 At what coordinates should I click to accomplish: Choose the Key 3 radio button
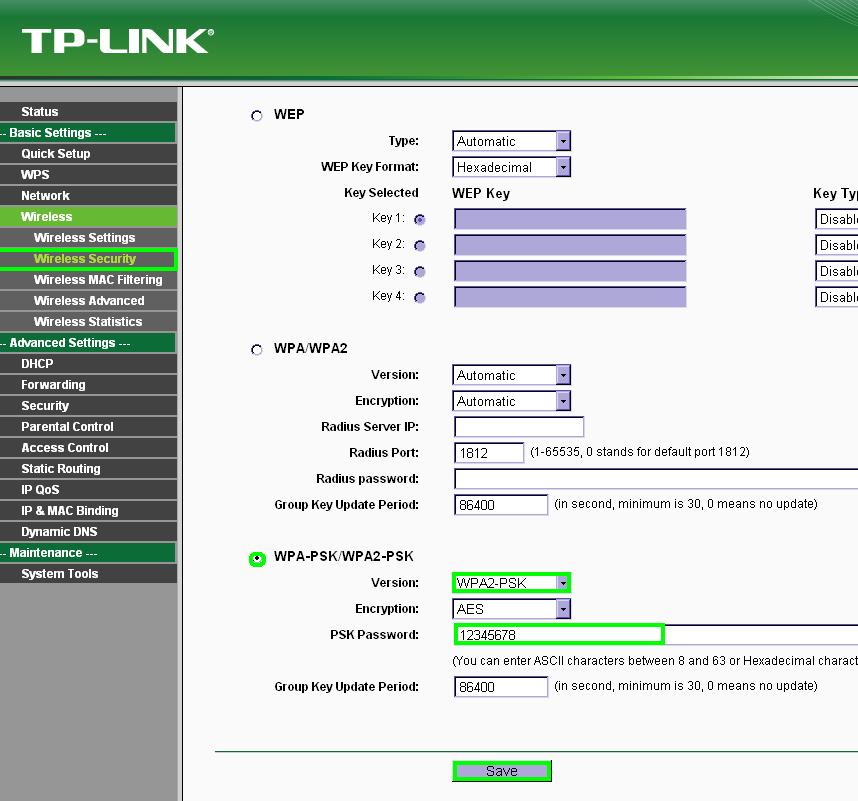coord(419,271)
